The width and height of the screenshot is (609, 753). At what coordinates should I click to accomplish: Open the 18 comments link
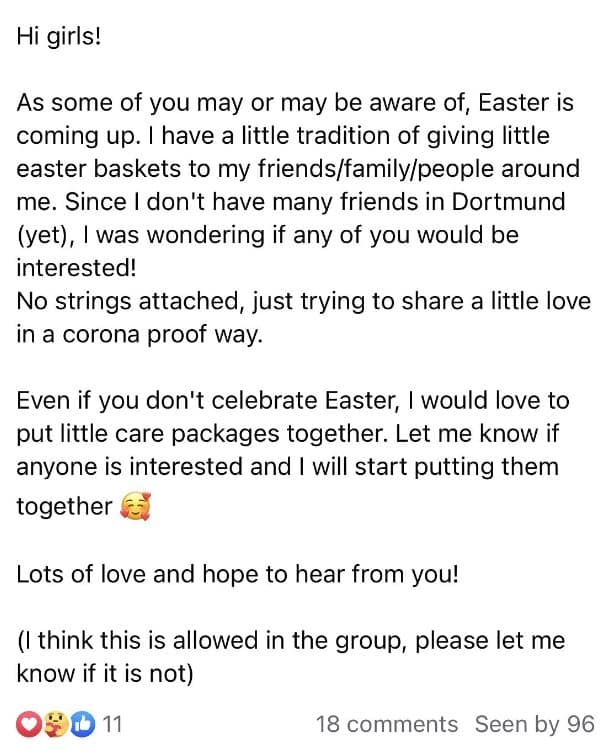pyautogui.click(x=386, y=723)
